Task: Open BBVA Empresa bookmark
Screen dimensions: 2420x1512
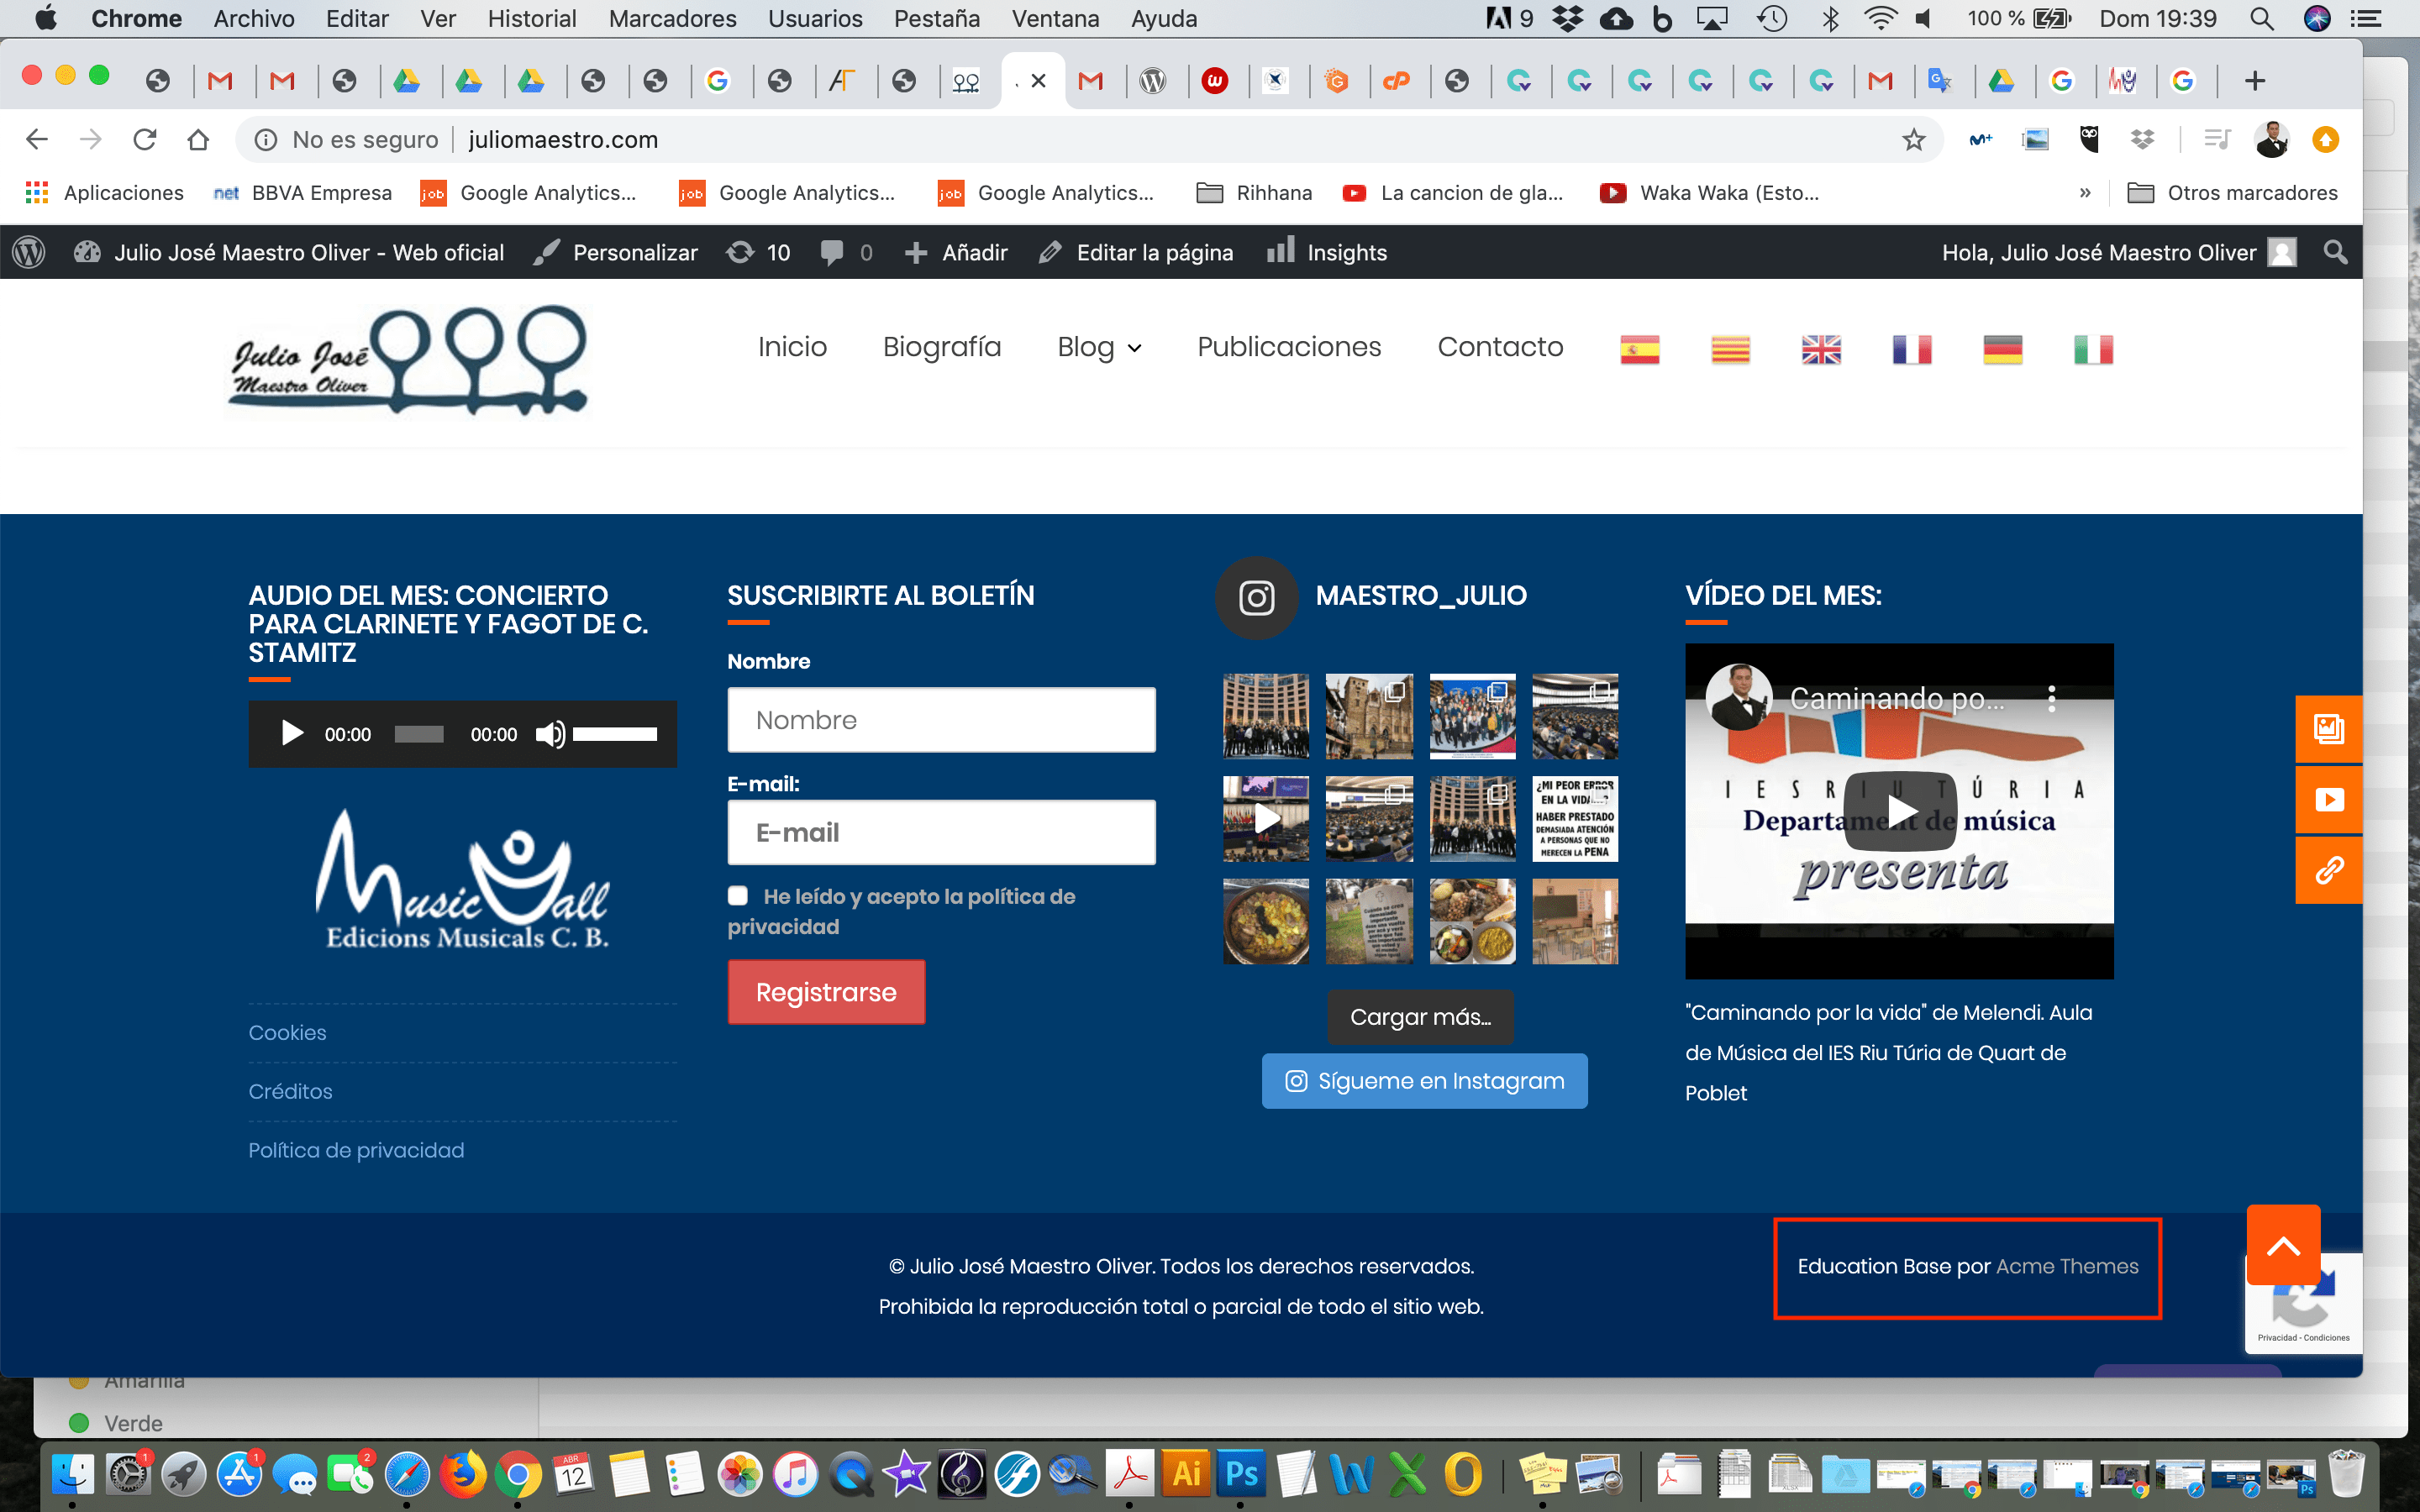Action: coord(302,192)
